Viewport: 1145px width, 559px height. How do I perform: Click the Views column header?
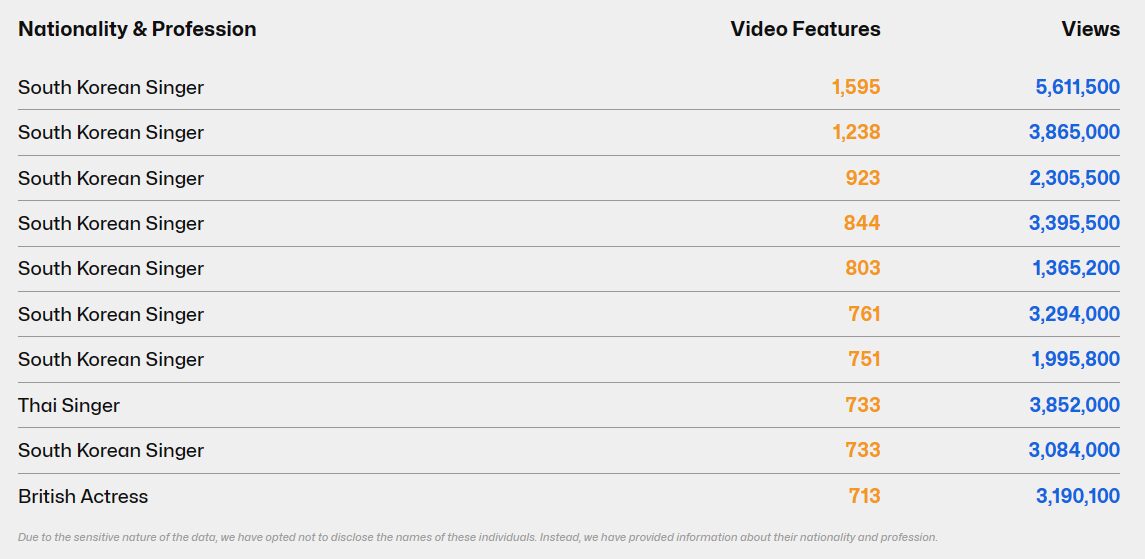click(x=1090, y=29)
